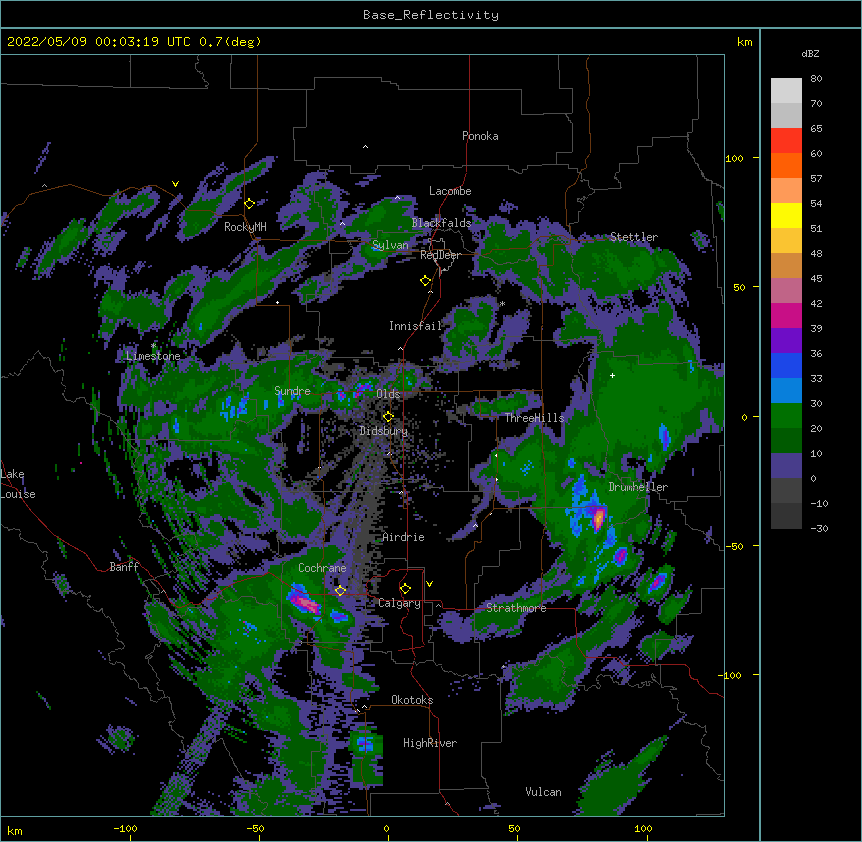Click the Airdrie city label
862x842 pixels.
click(403, 537)
